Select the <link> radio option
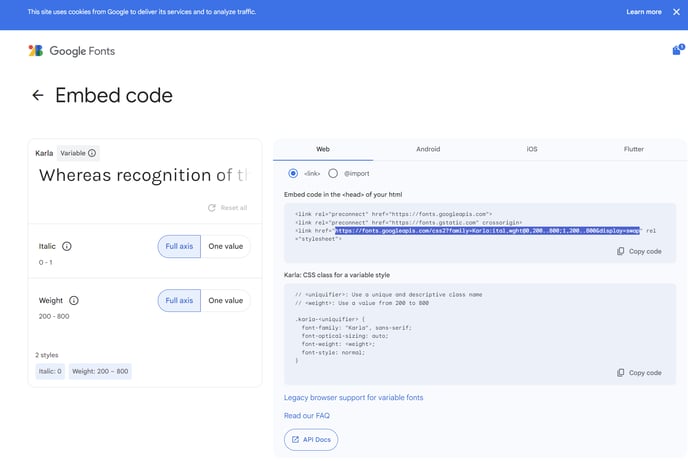This screenshot has height=461, width=688. (293, 173)
